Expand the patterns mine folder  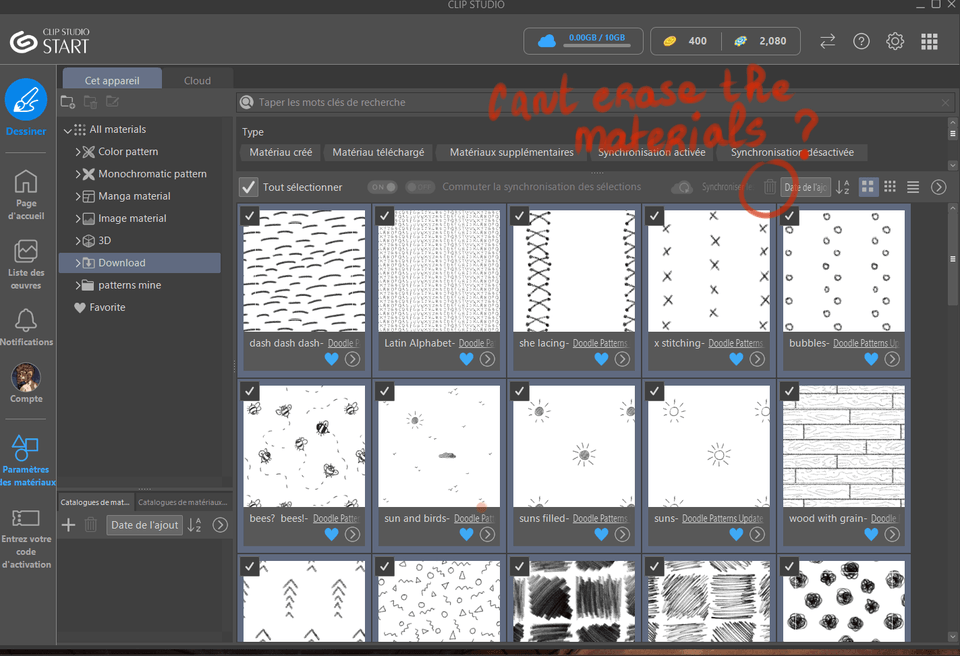[78, 285]
